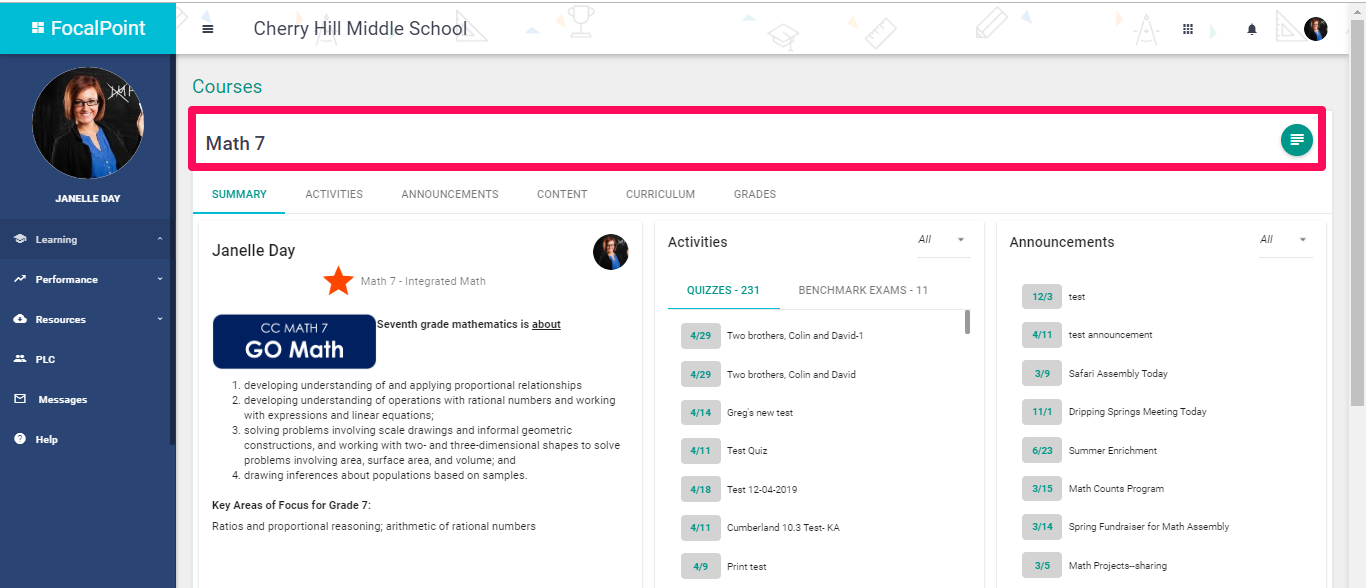Click the Performance trend line icon
Screen dimensions: 1366x588
click(x=20, y=279)
